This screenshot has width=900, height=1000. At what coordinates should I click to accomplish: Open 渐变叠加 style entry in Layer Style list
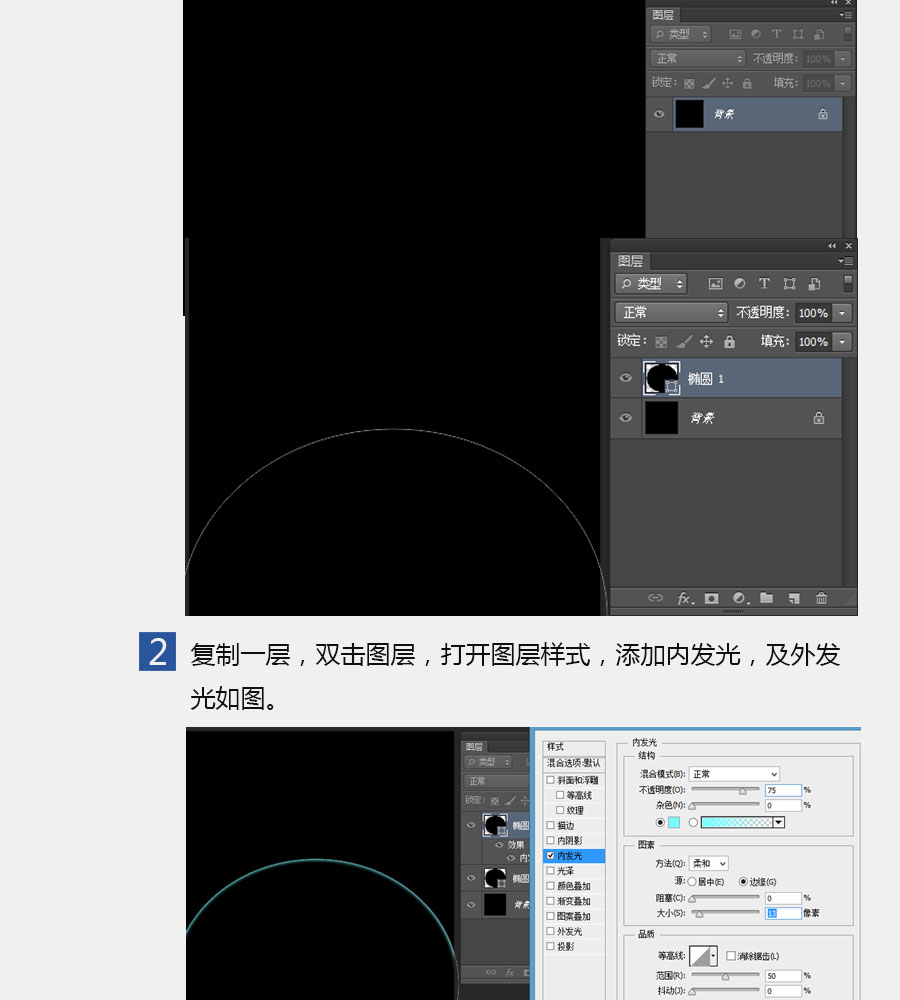pos(574,901)
